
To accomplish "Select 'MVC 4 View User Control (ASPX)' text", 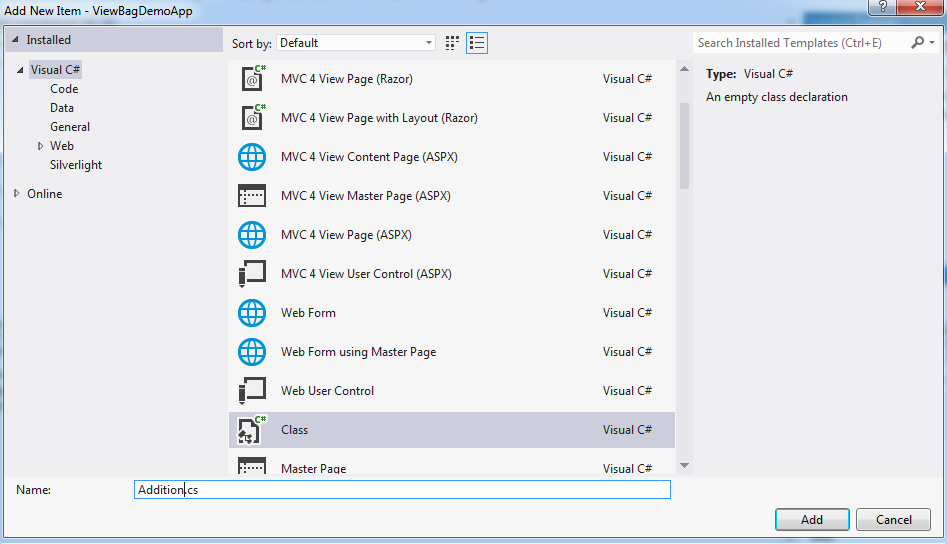I will tap(366, 274).
